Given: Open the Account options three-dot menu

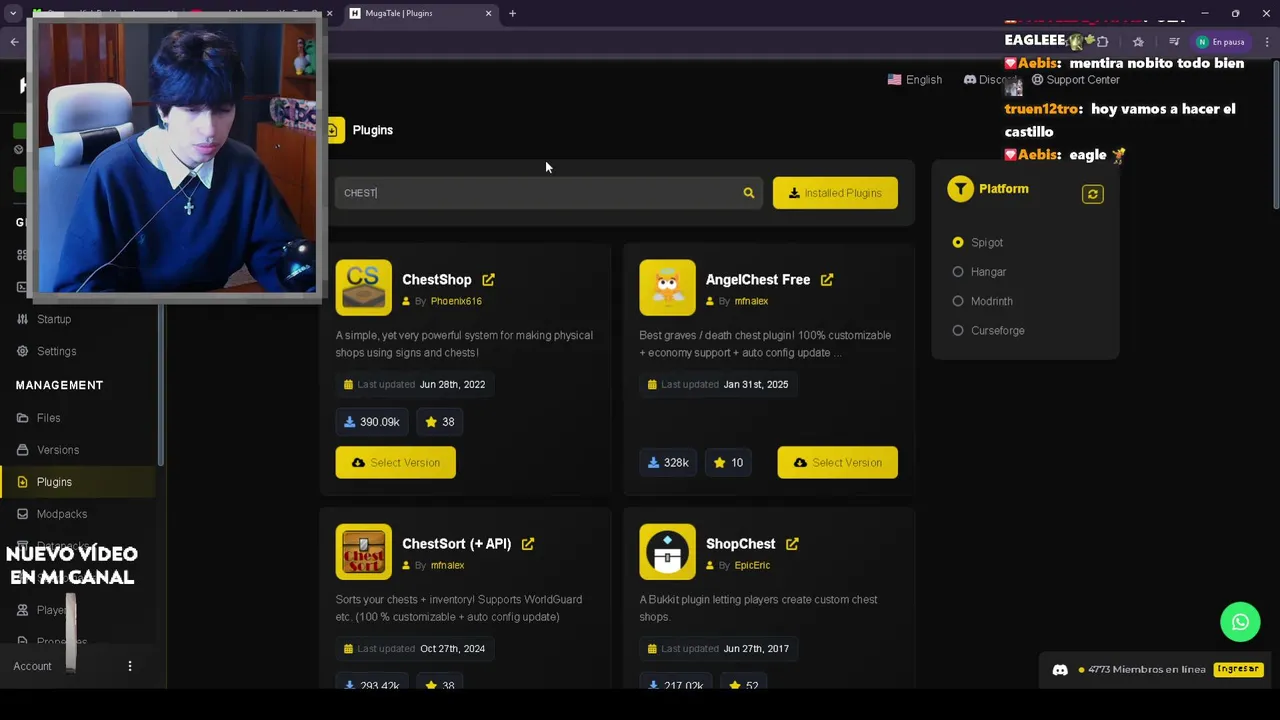Looking at the screenshot, I should tap(129, 666).
